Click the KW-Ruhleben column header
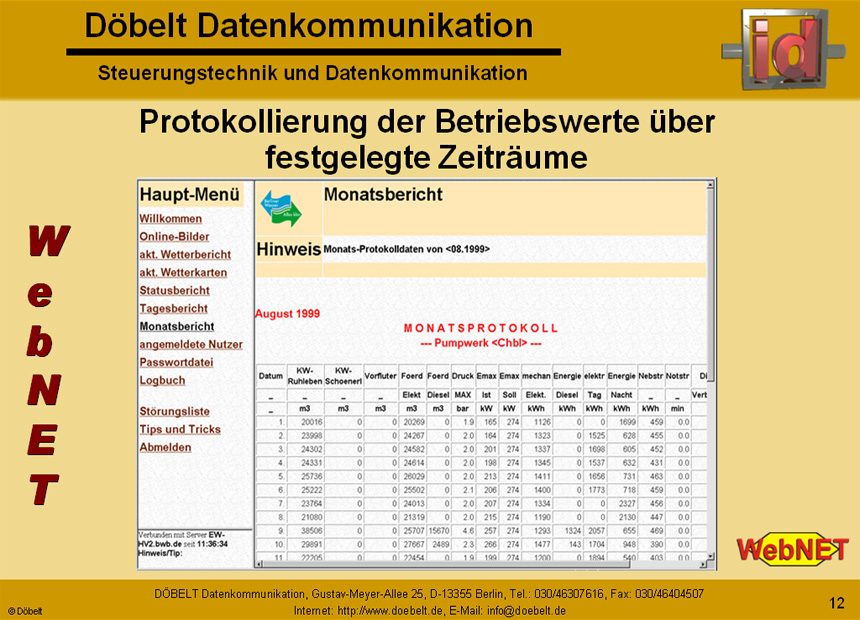This screenshot has height=620, width=860. pos(305,376)
